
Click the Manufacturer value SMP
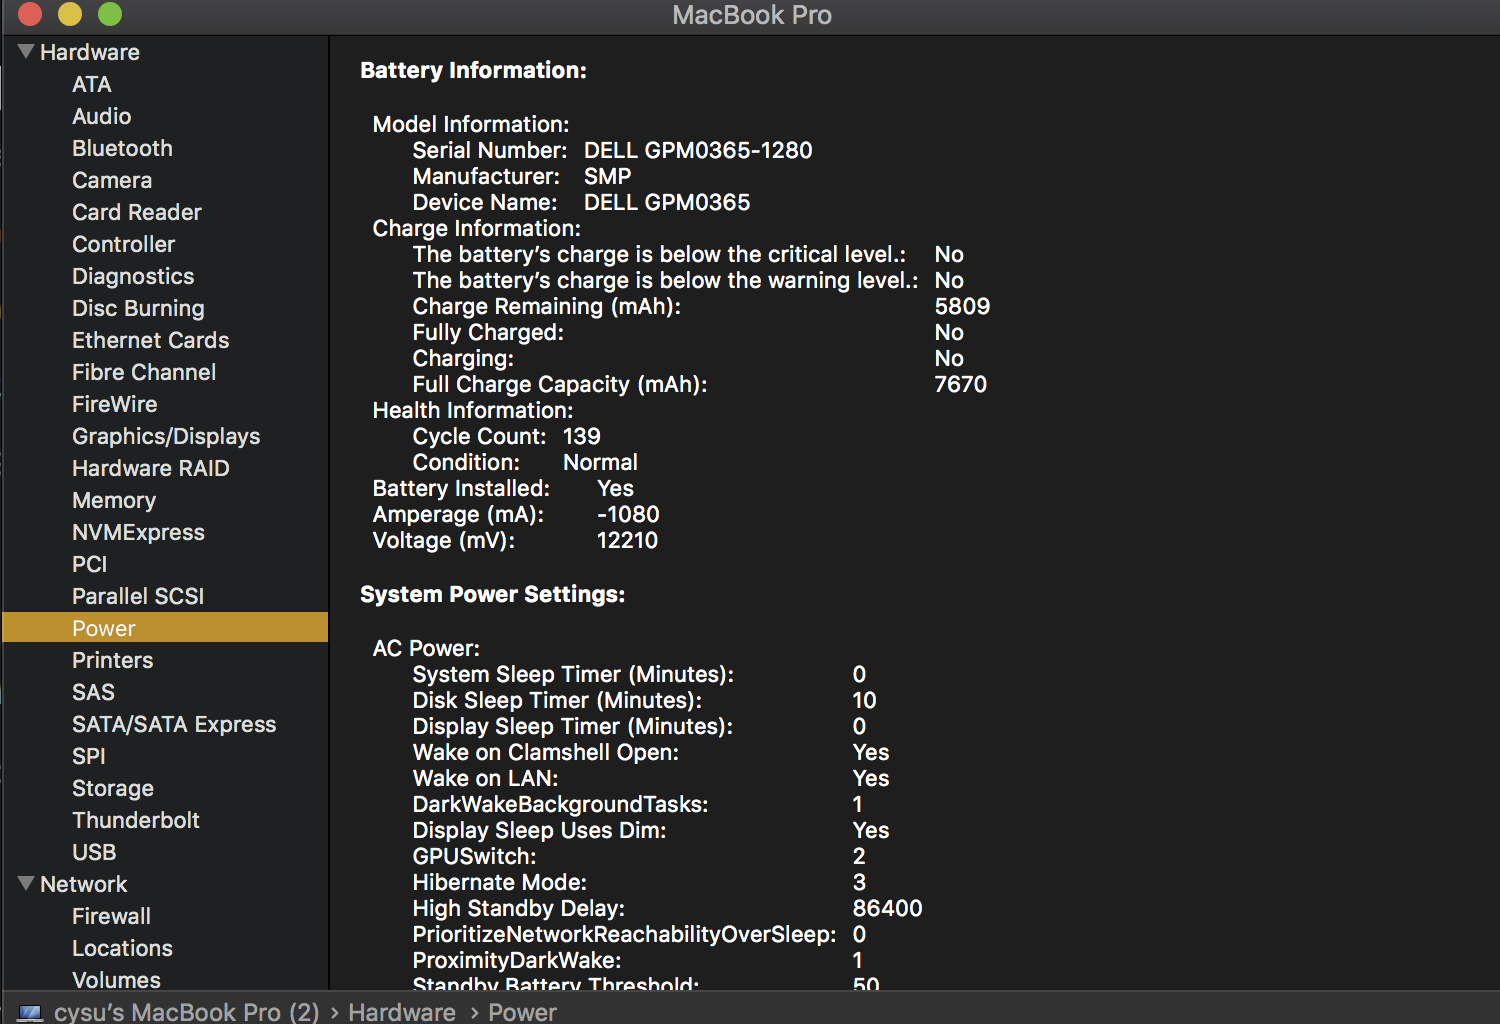click(608, 176)
